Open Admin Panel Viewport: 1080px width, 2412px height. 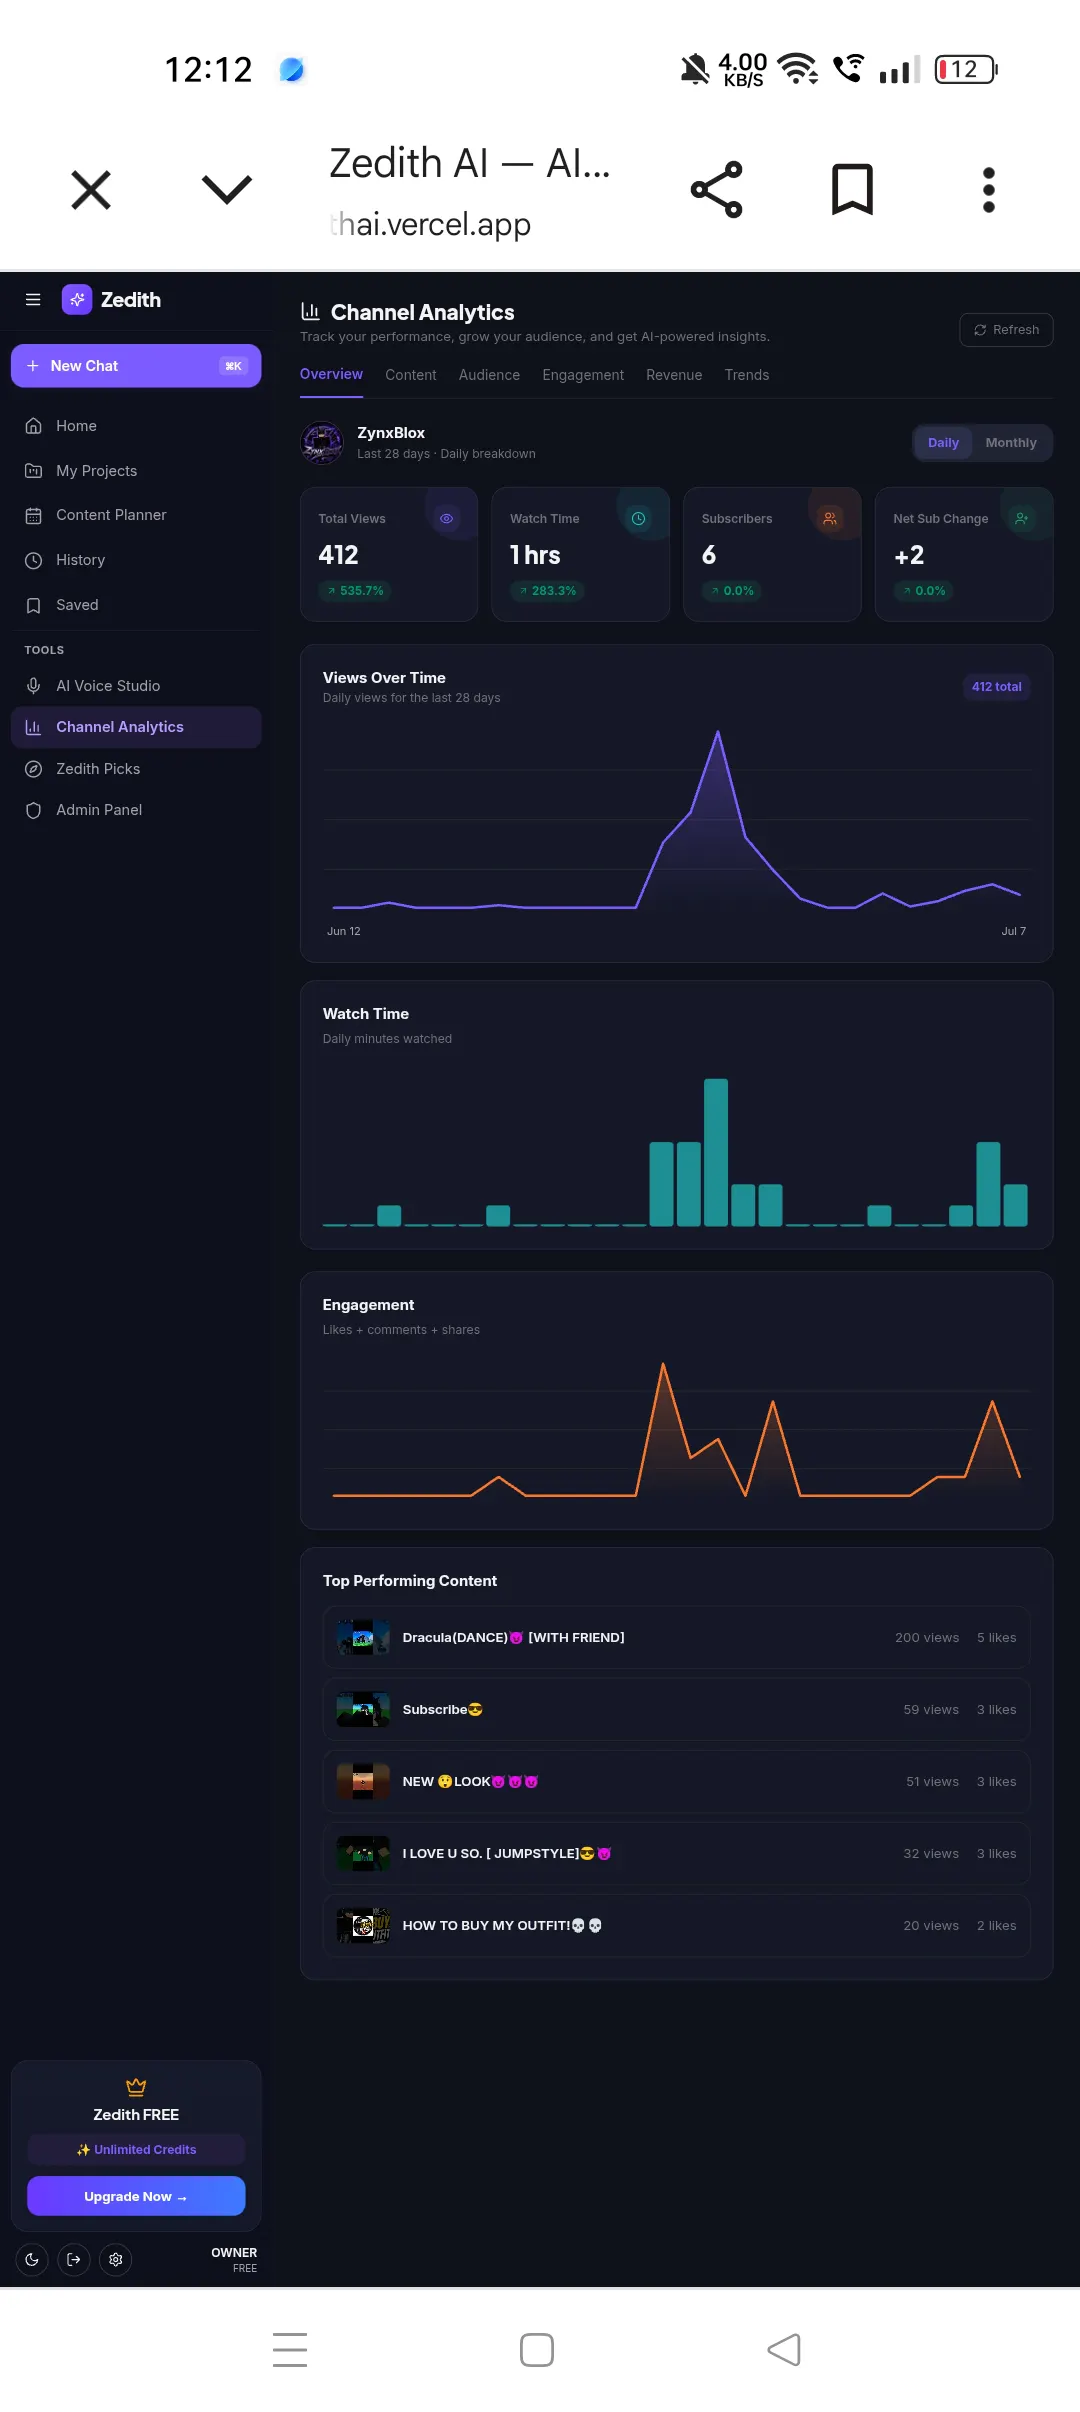(136, 810)
